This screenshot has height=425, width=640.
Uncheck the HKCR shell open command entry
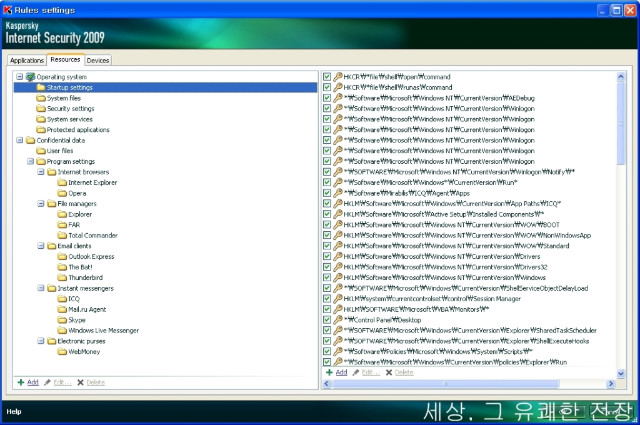(327, 77)
